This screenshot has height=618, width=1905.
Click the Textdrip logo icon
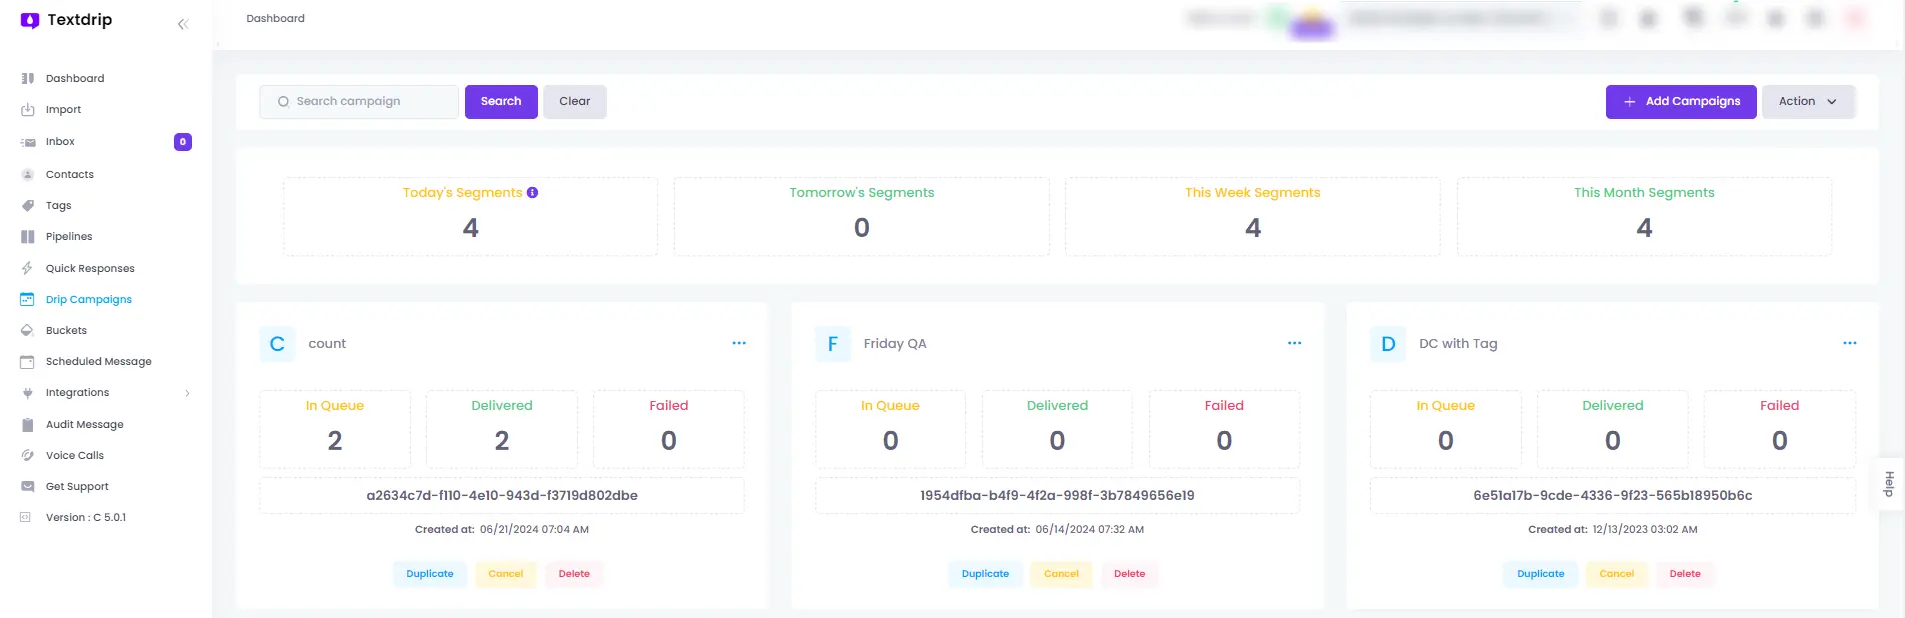[30, 20]
